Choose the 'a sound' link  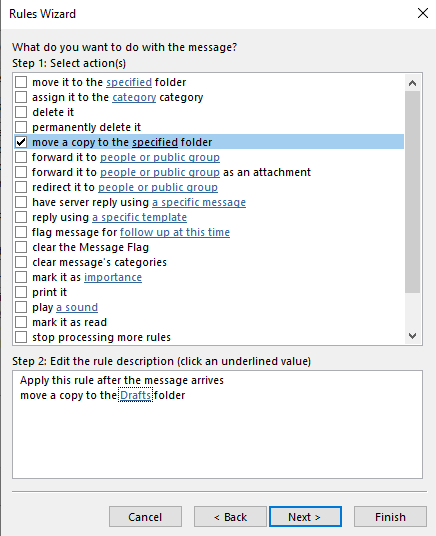(77, 307)
